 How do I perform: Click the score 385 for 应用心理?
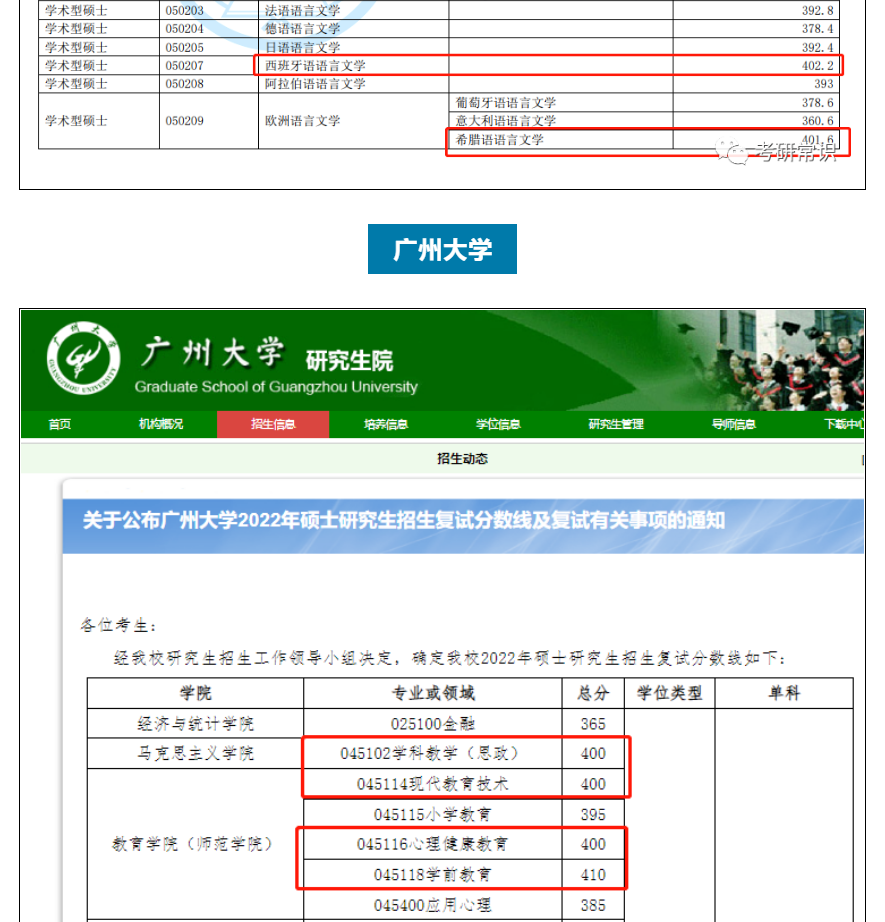click(x=593, y=906)
